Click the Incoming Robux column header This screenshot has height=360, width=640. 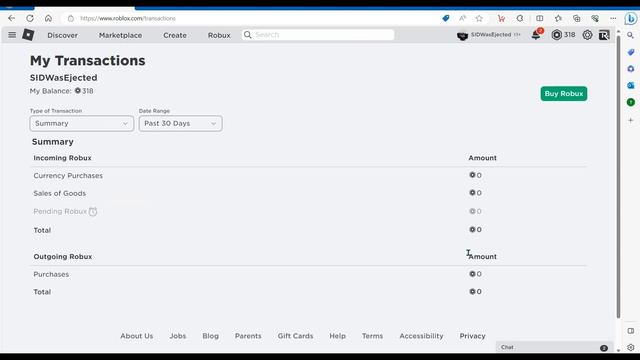click(62, 158)
